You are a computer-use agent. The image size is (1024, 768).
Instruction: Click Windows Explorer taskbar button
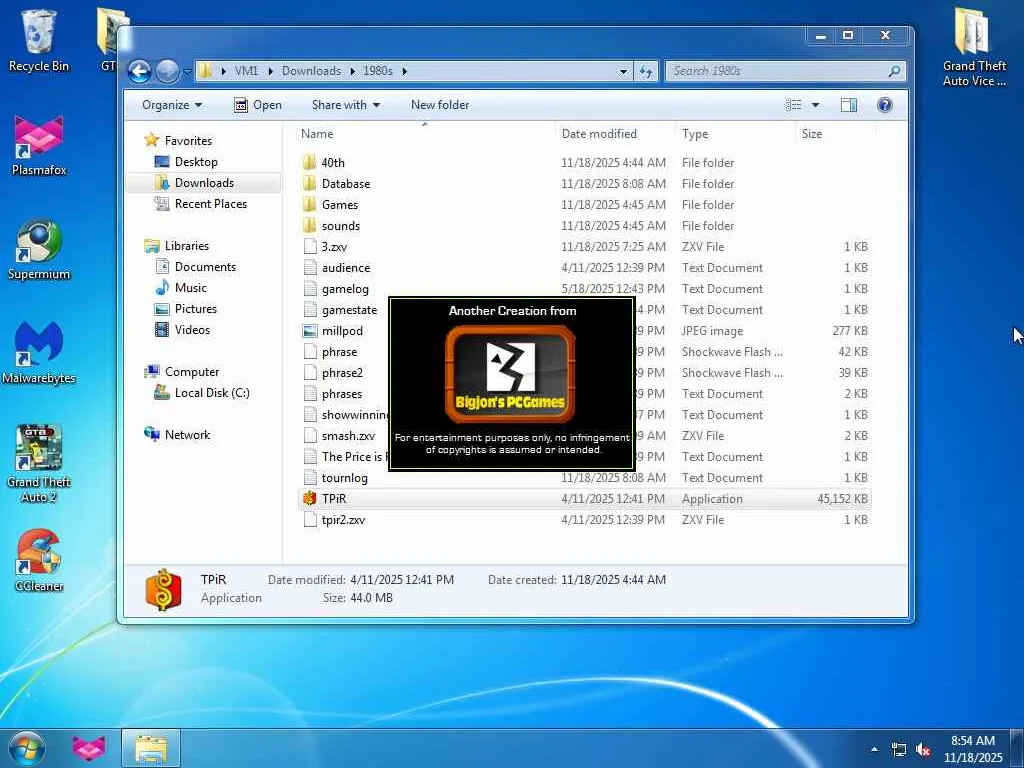coord(151,748)
